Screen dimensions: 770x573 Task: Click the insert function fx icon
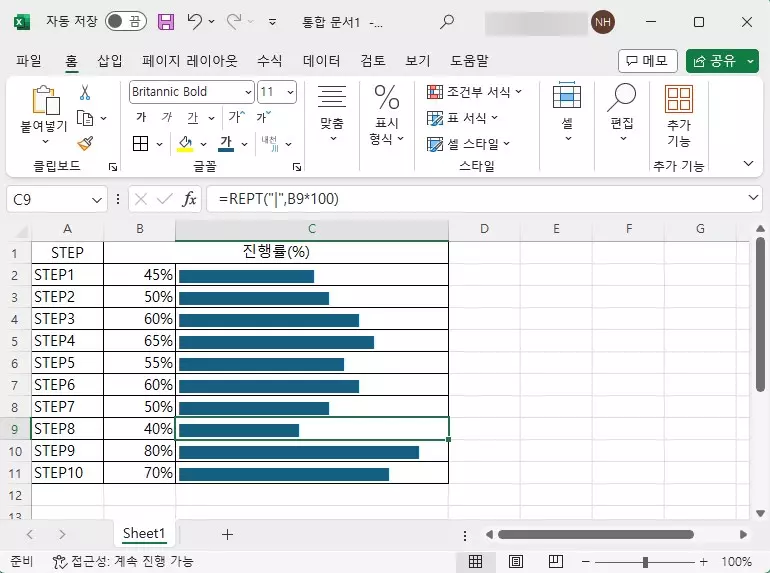[189, 199]
